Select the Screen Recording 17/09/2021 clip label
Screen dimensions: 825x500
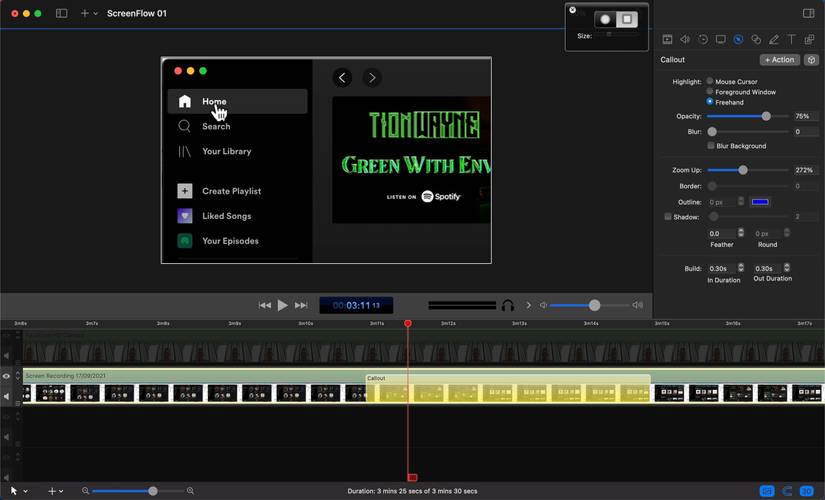tap(66, 376)
